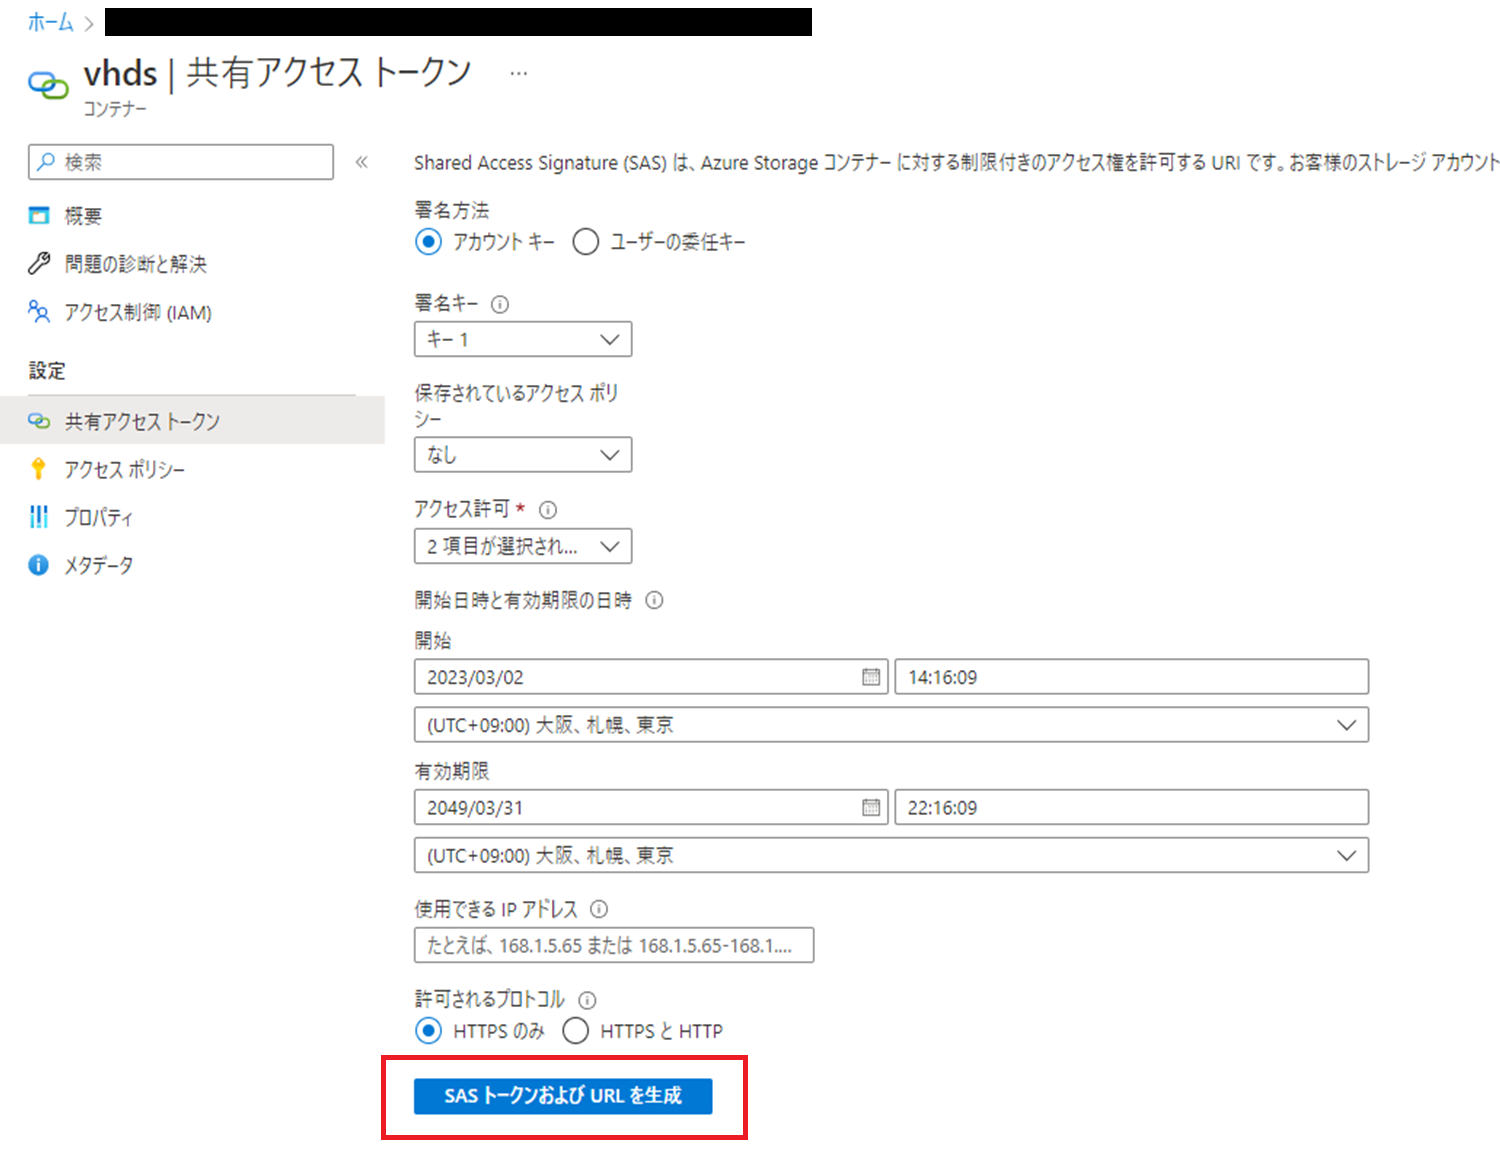Choose HTTPS のみ protocol option

pos(428,1031)
